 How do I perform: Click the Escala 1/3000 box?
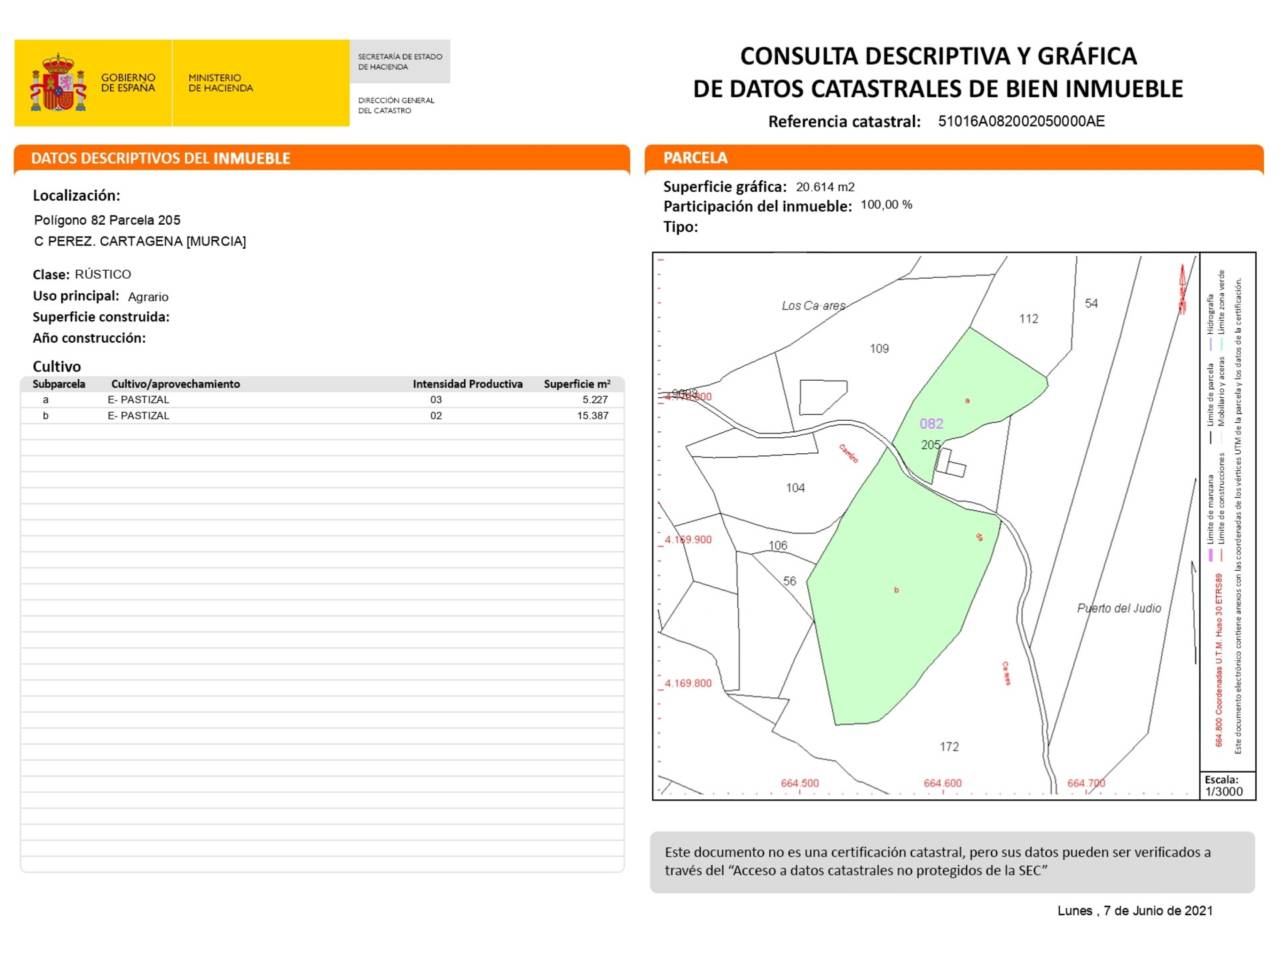[1228, 785]
